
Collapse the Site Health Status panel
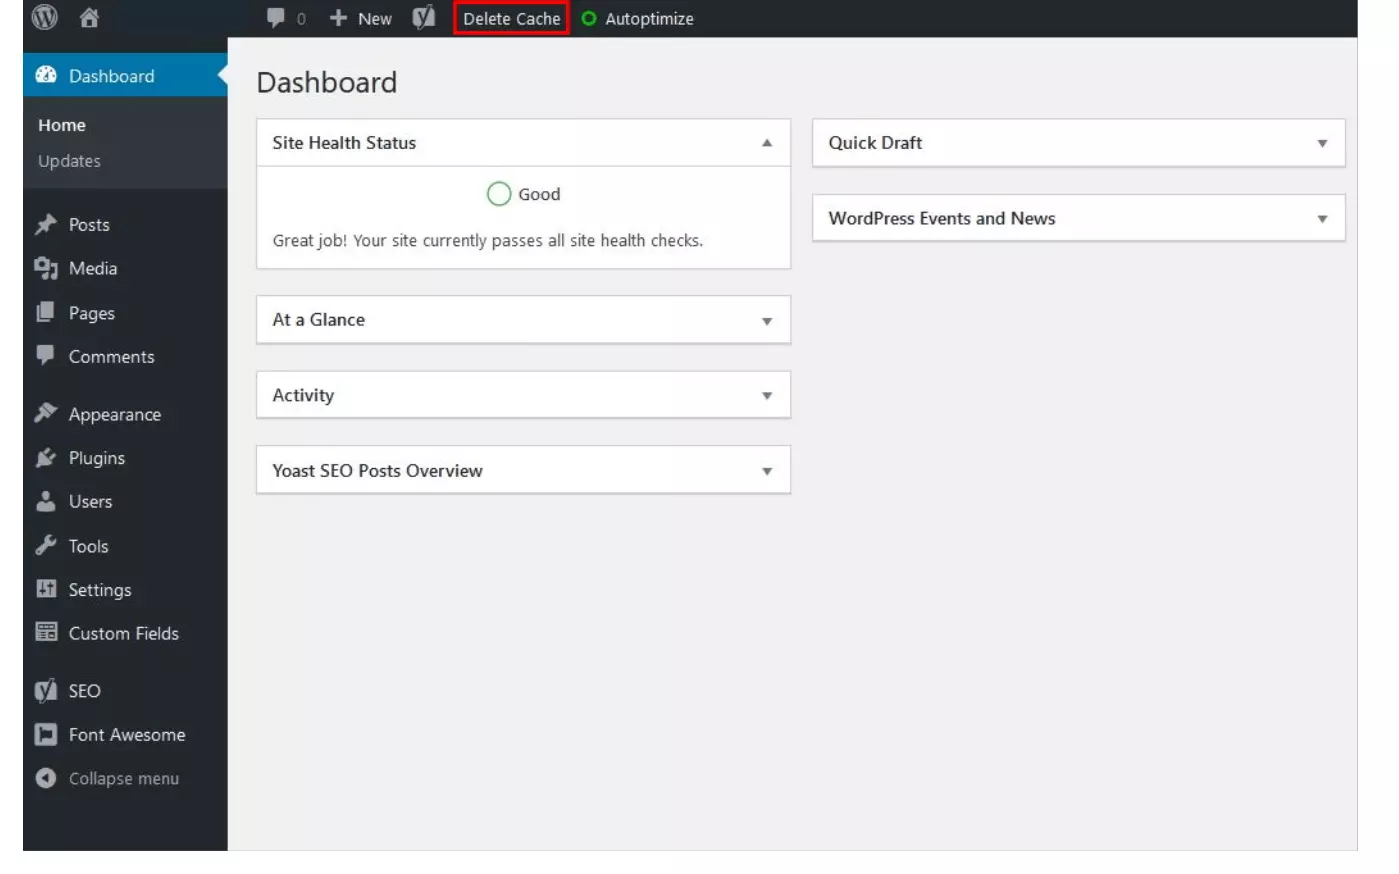(767, 143)
